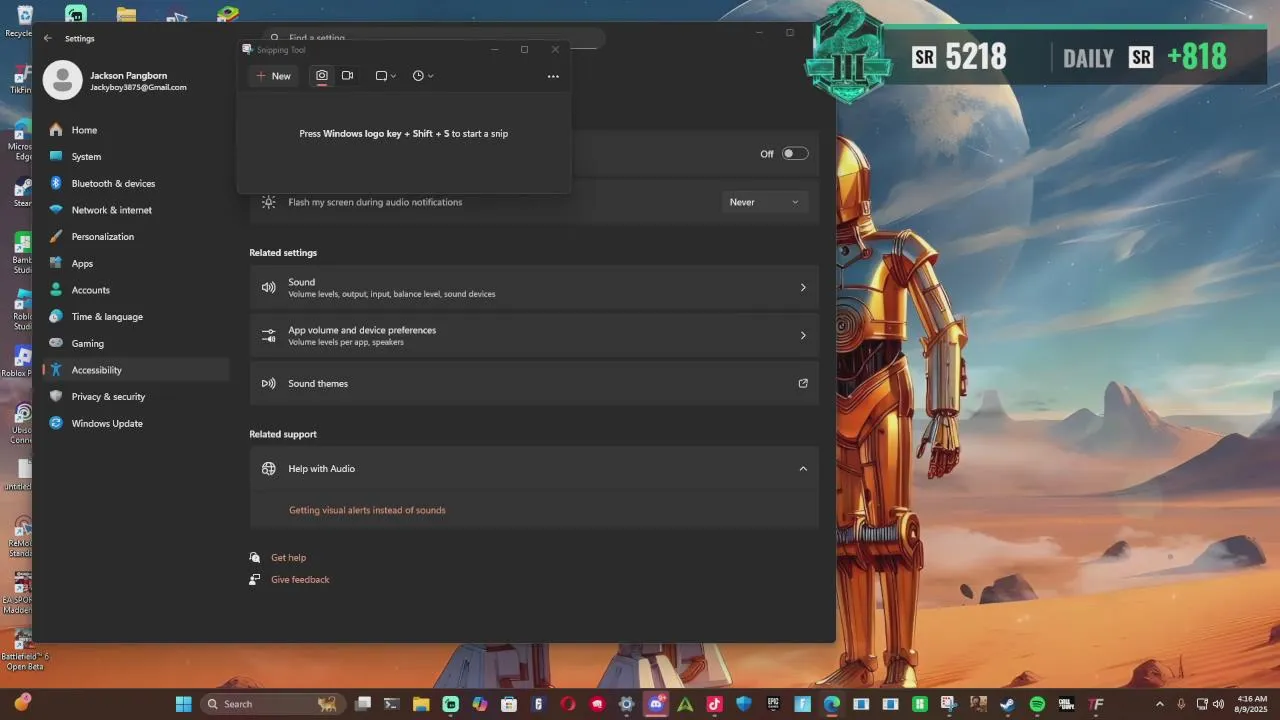Select the Recycle Bin desktop icon
The image size is (1280, 720).
[22, 20]
